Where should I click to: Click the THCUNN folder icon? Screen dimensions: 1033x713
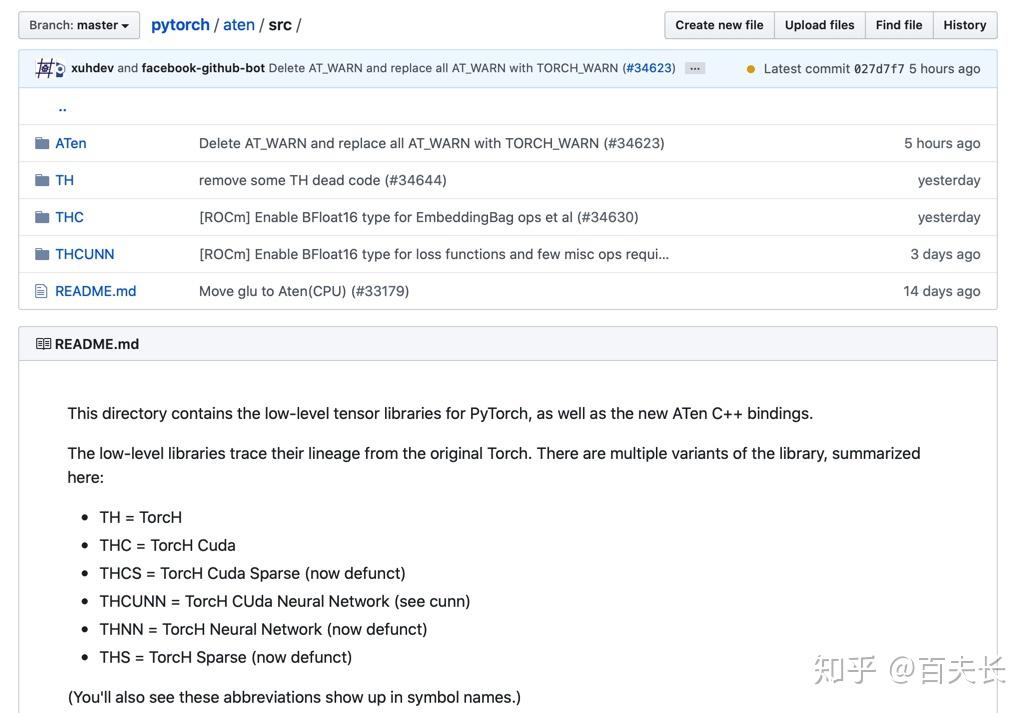point(41,254)
